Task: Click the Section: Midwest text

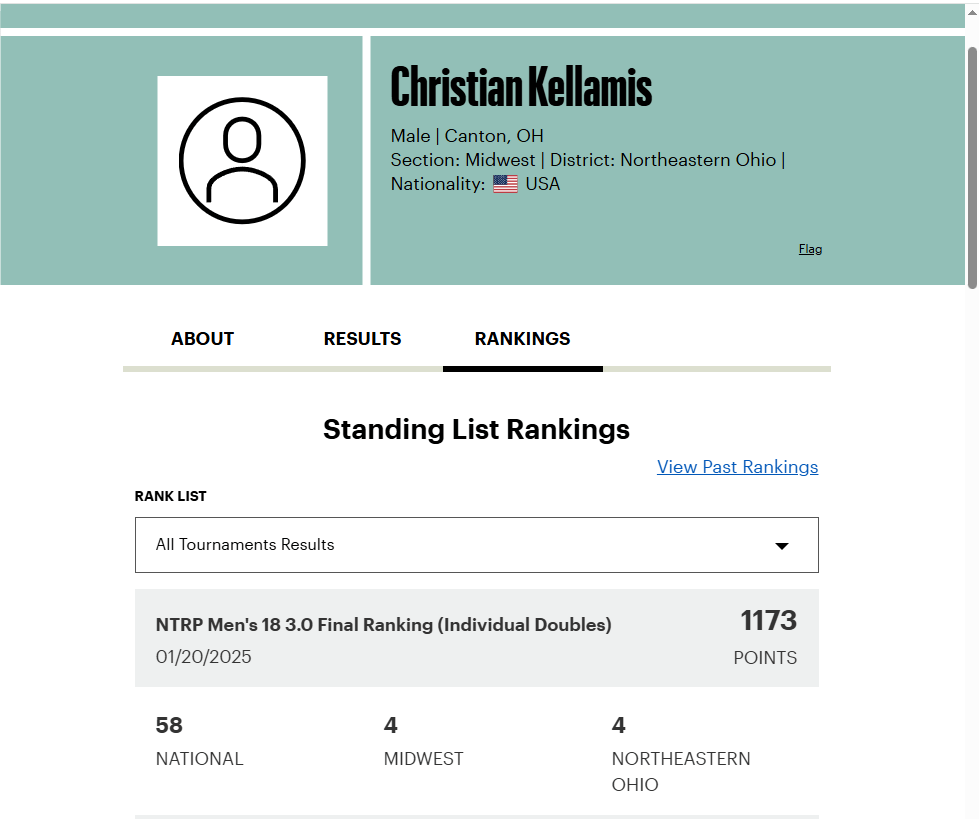Action: [463, 160]
